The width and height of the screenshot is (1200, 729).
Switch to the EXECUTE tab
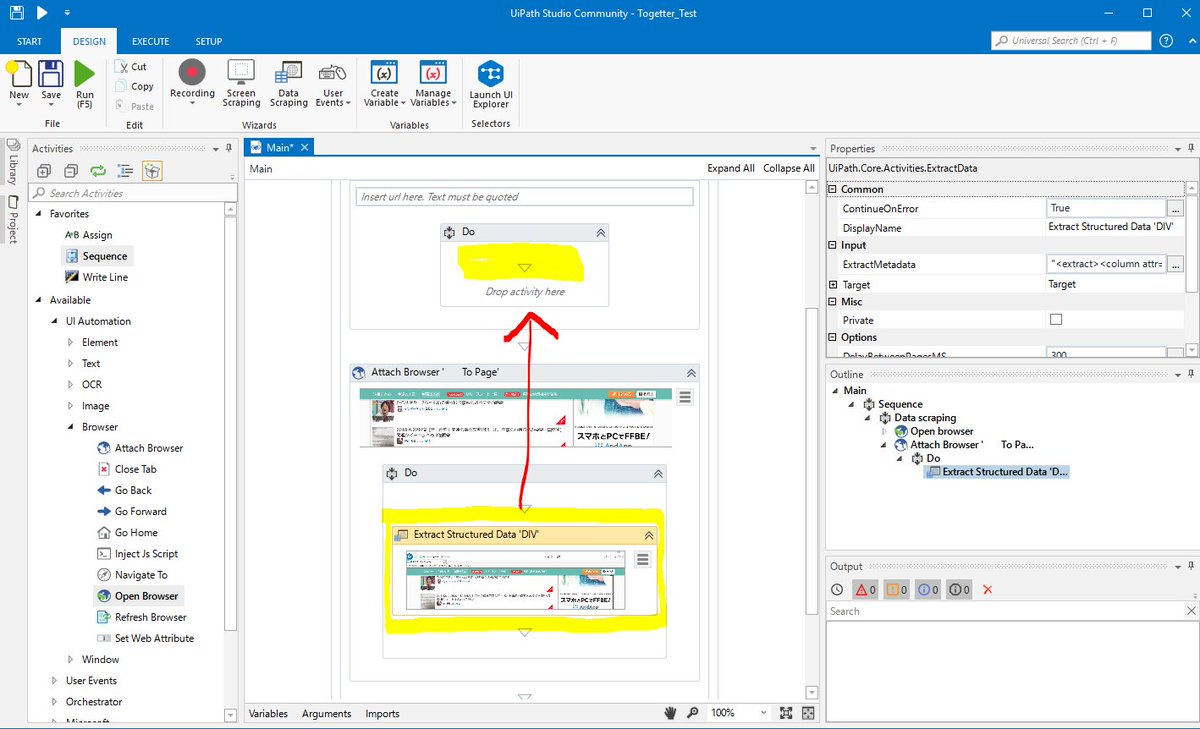[150, 41]
